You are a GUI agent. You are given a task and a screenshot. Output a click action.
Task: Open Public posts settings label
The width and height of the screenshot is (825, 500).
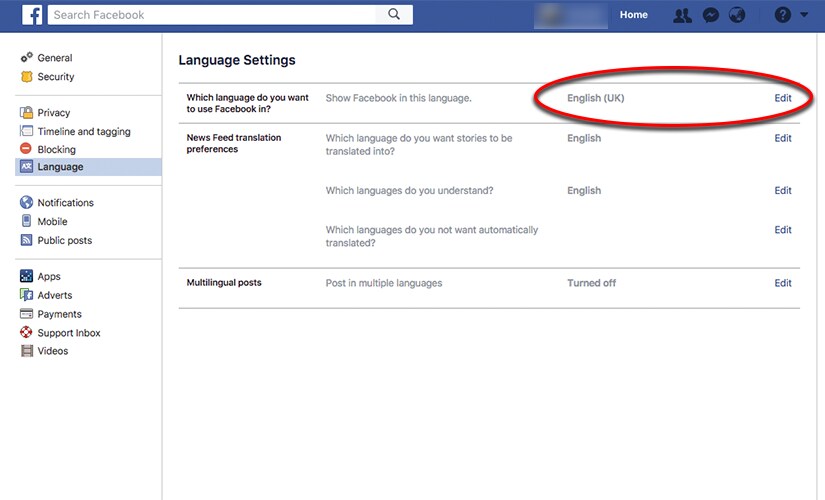click(x=65, y=241)
